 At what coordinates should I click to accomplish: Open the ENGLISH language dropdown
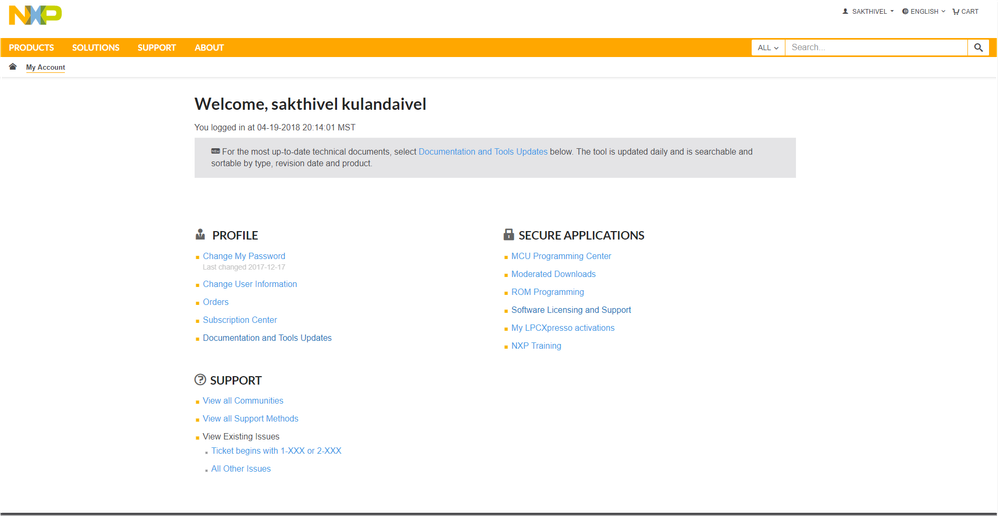pyautogui.click(x=924, y=11)
